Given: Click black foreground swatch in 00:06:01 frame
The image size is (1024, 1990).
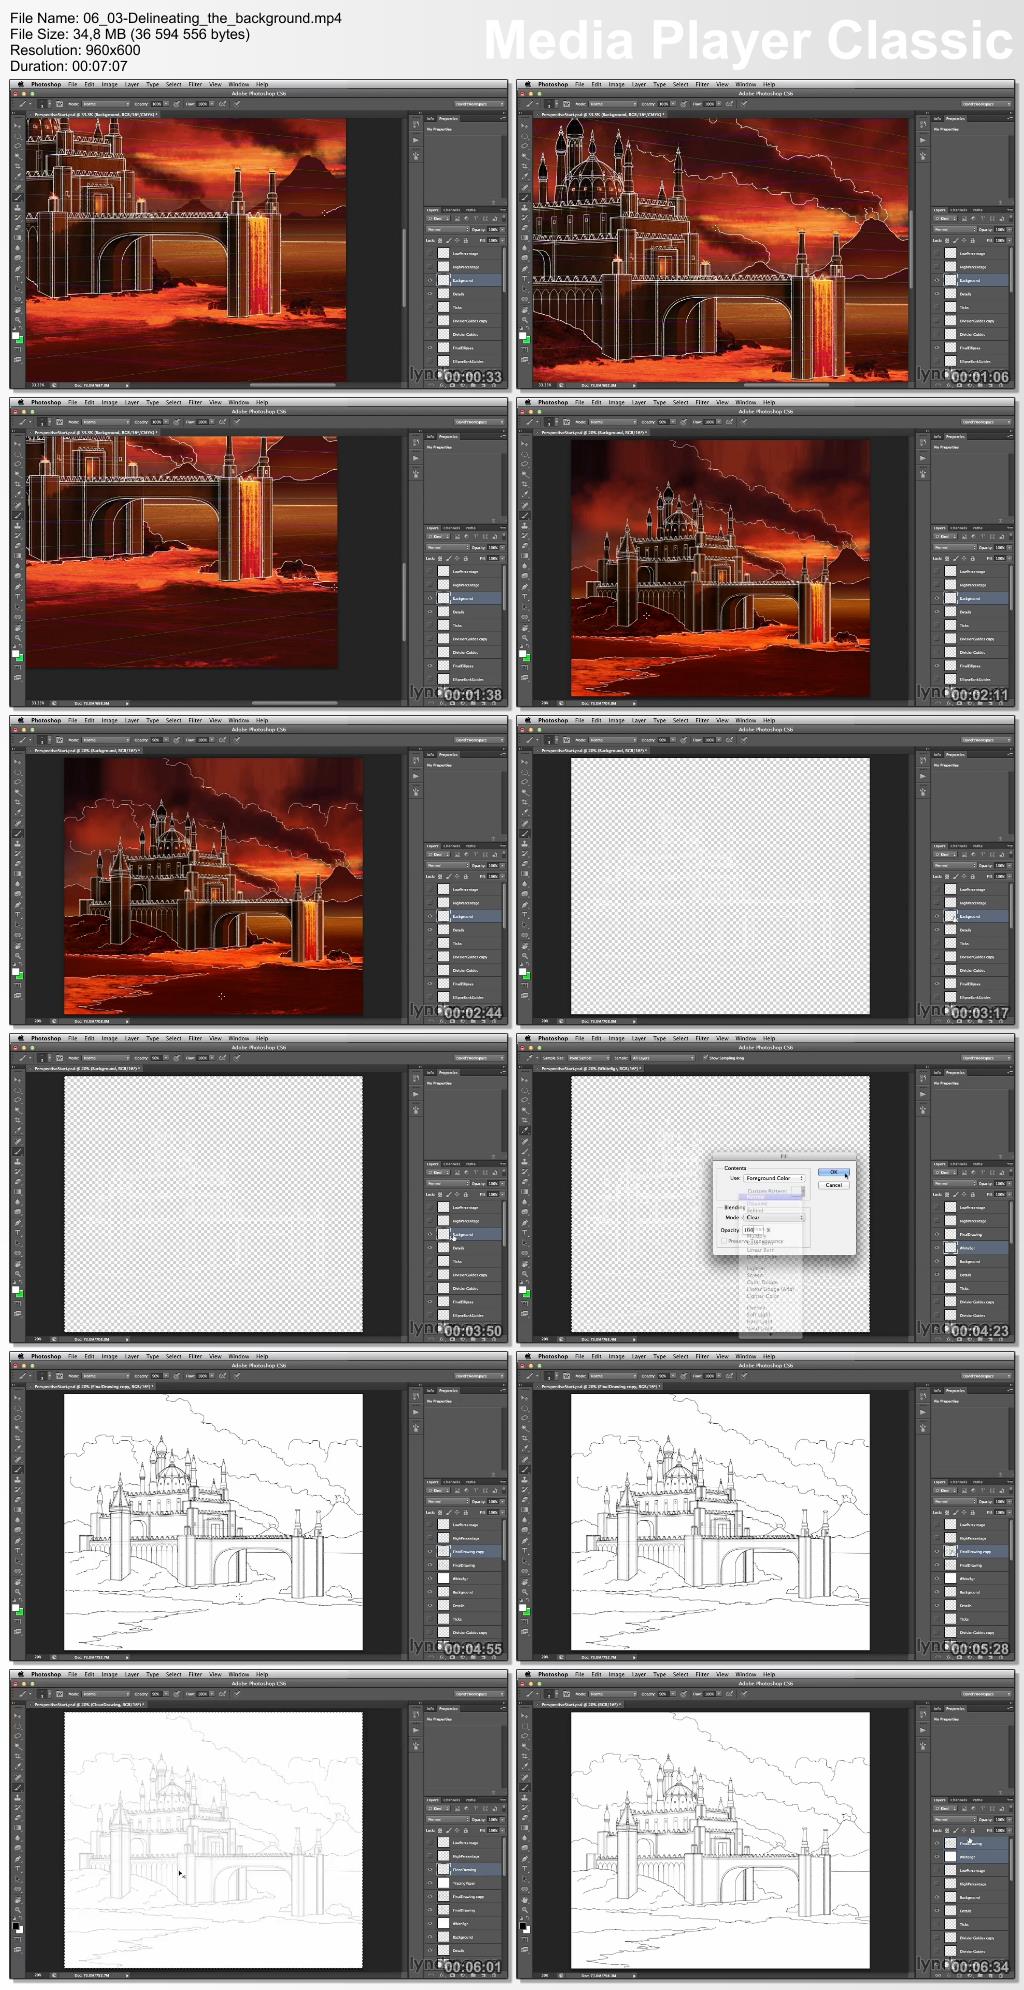Looking at the screenshot, I should pos(16,1925).
